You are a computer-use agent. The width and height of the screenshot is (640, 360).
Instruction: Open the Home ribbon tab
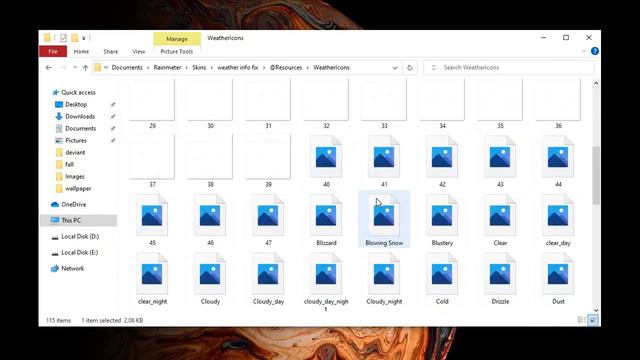pos(81,51)
